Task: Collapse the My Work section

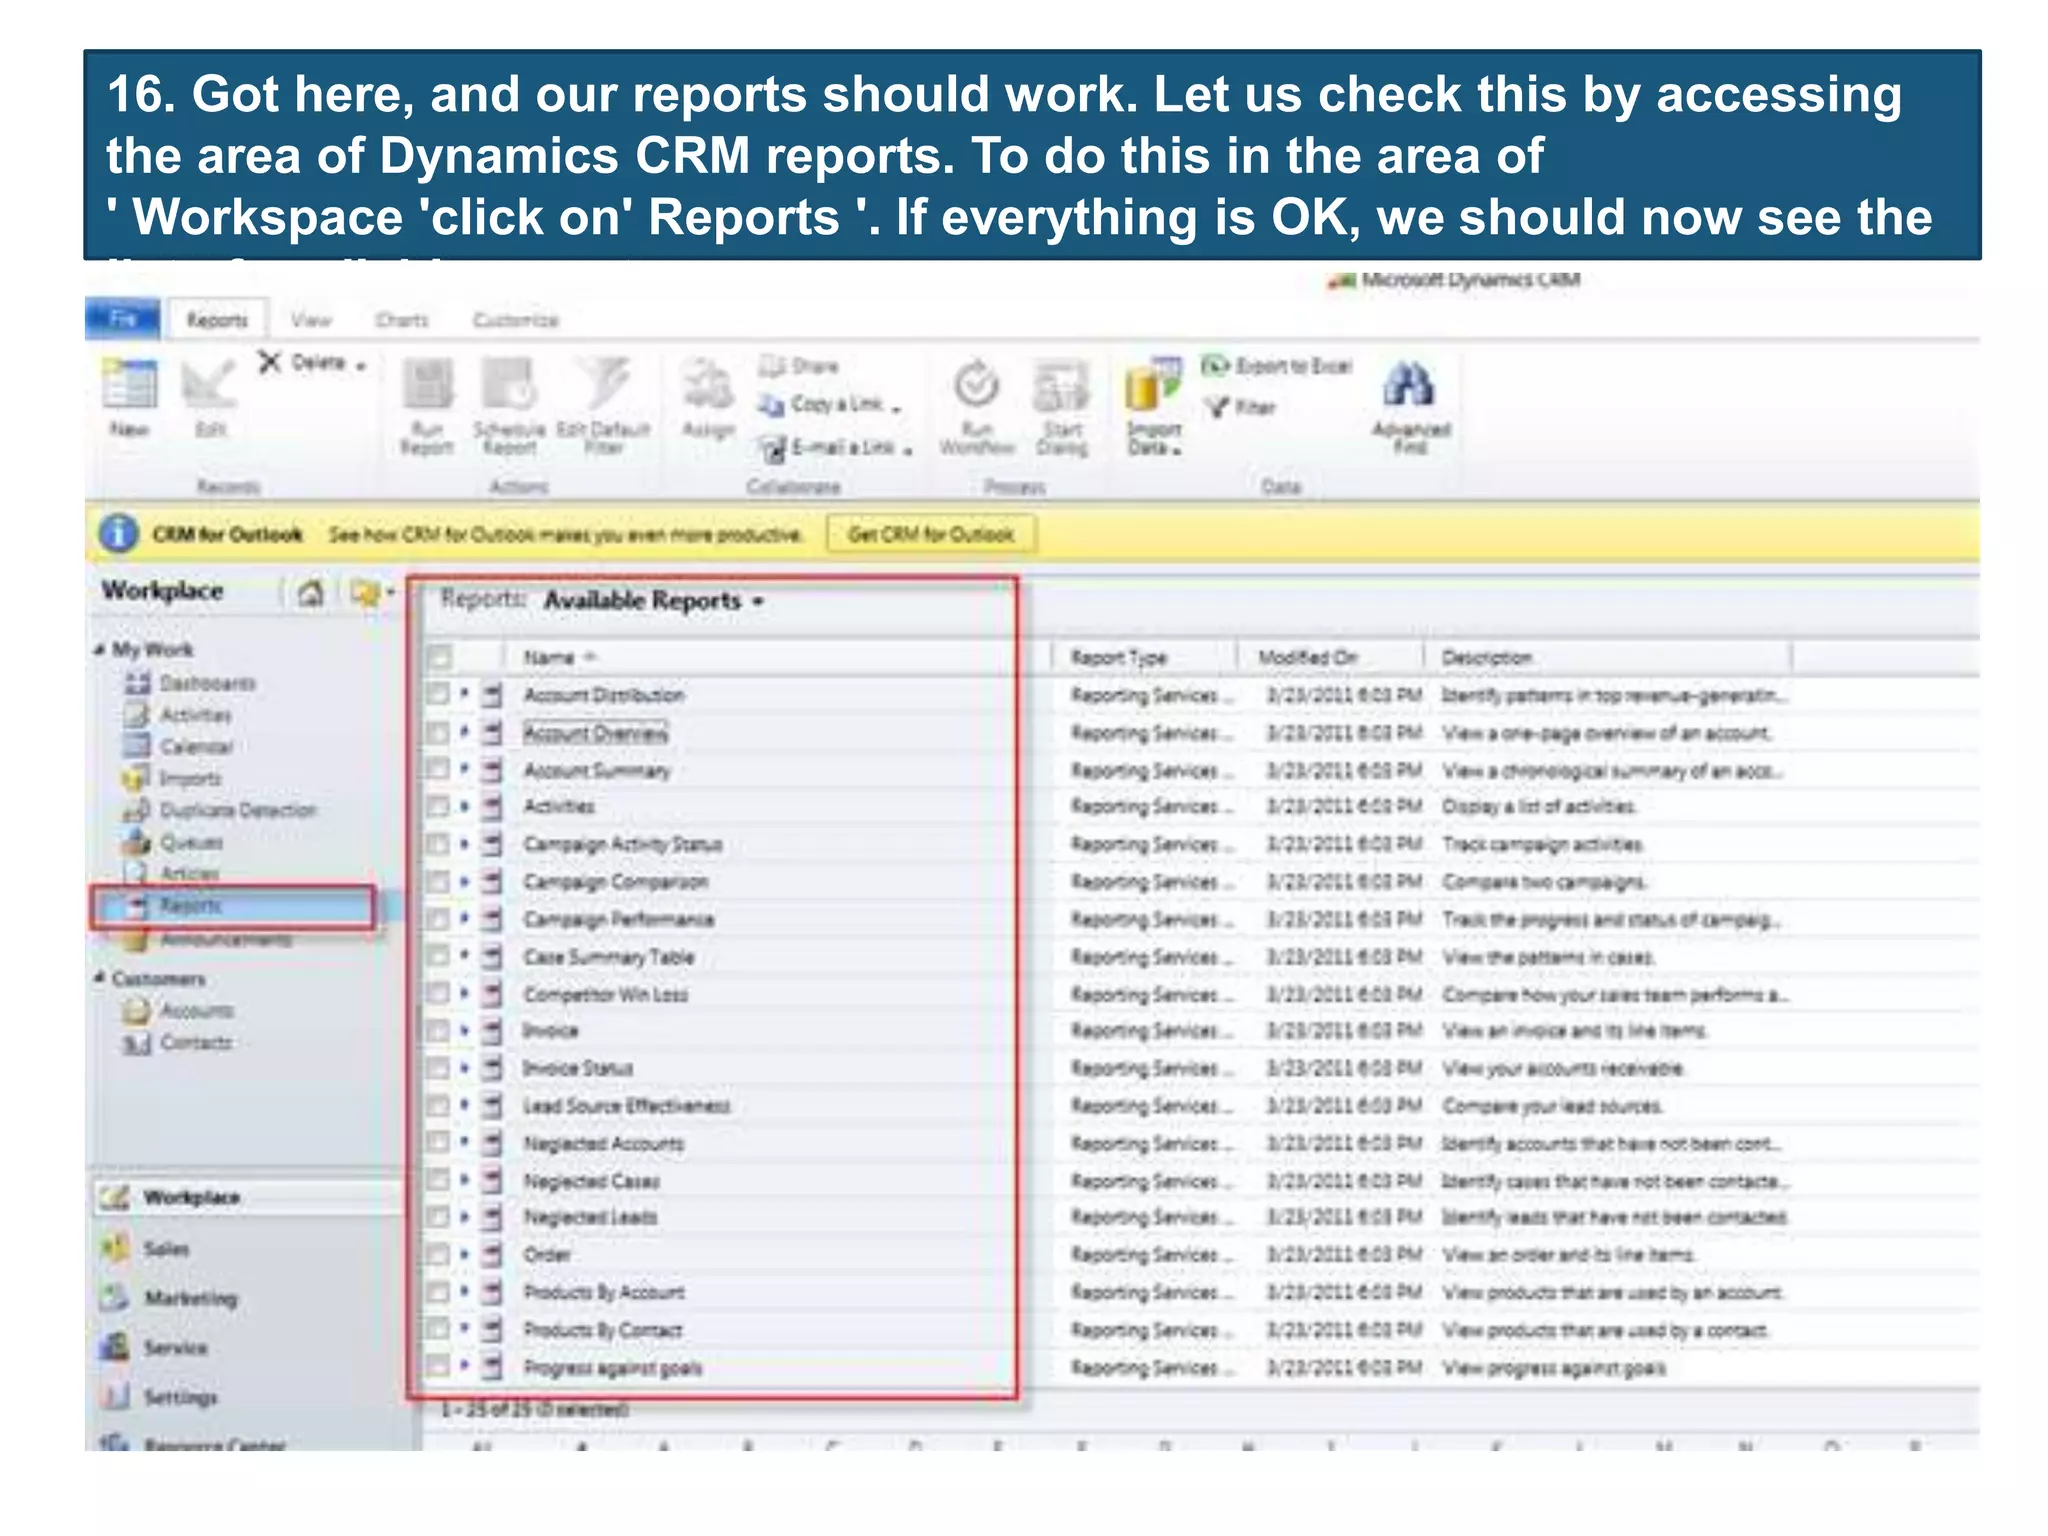Action: point(100,649)
